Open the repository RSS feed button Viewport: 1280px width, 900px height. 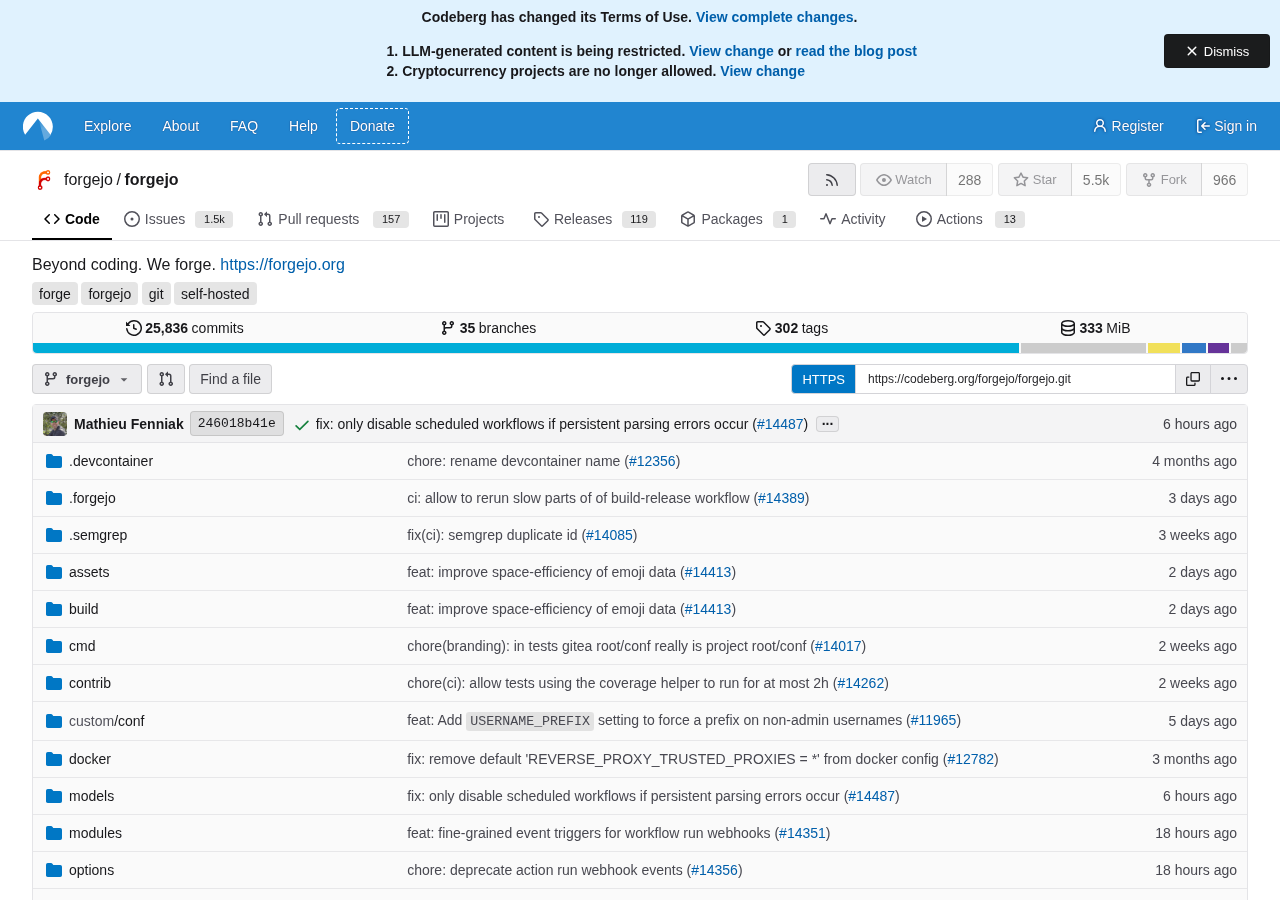pyautogui.click(x=832, y=180)
